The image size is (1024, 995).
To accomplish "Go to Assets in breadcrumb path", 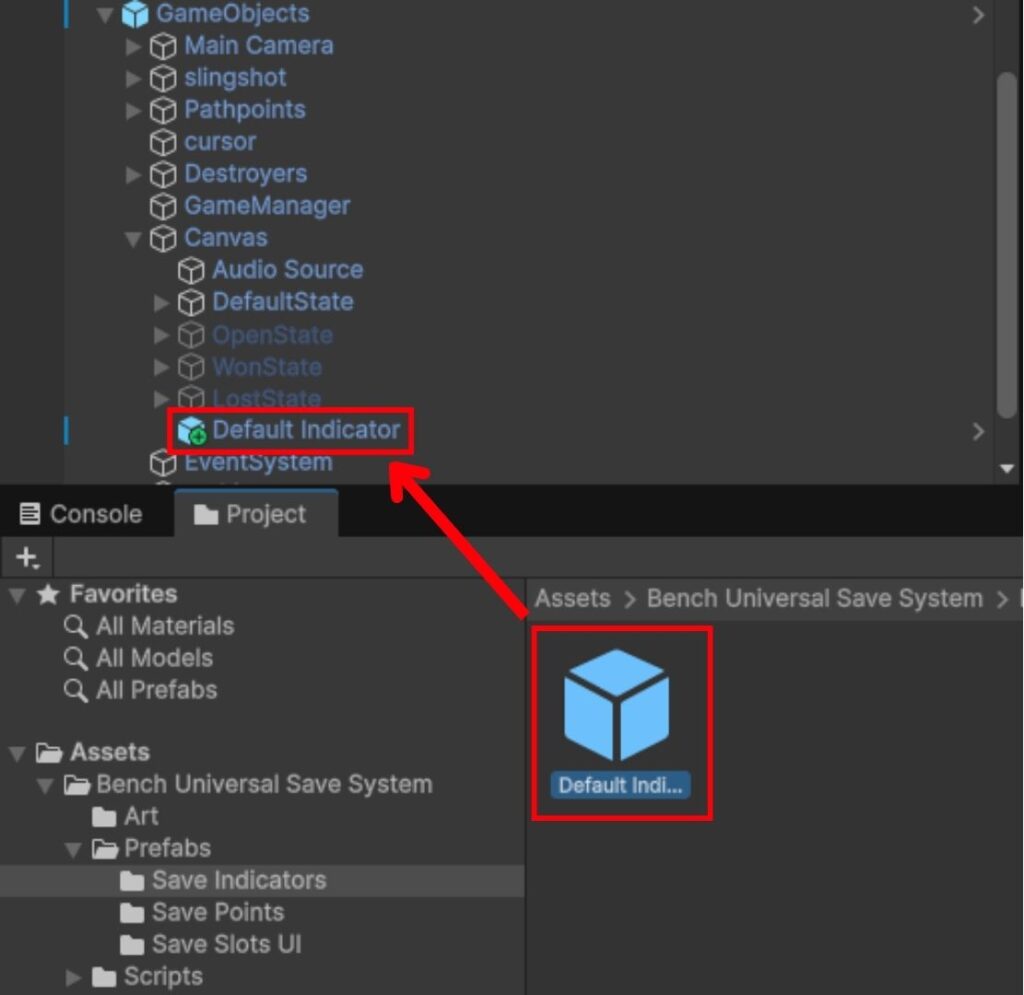I will coord(572,599).
